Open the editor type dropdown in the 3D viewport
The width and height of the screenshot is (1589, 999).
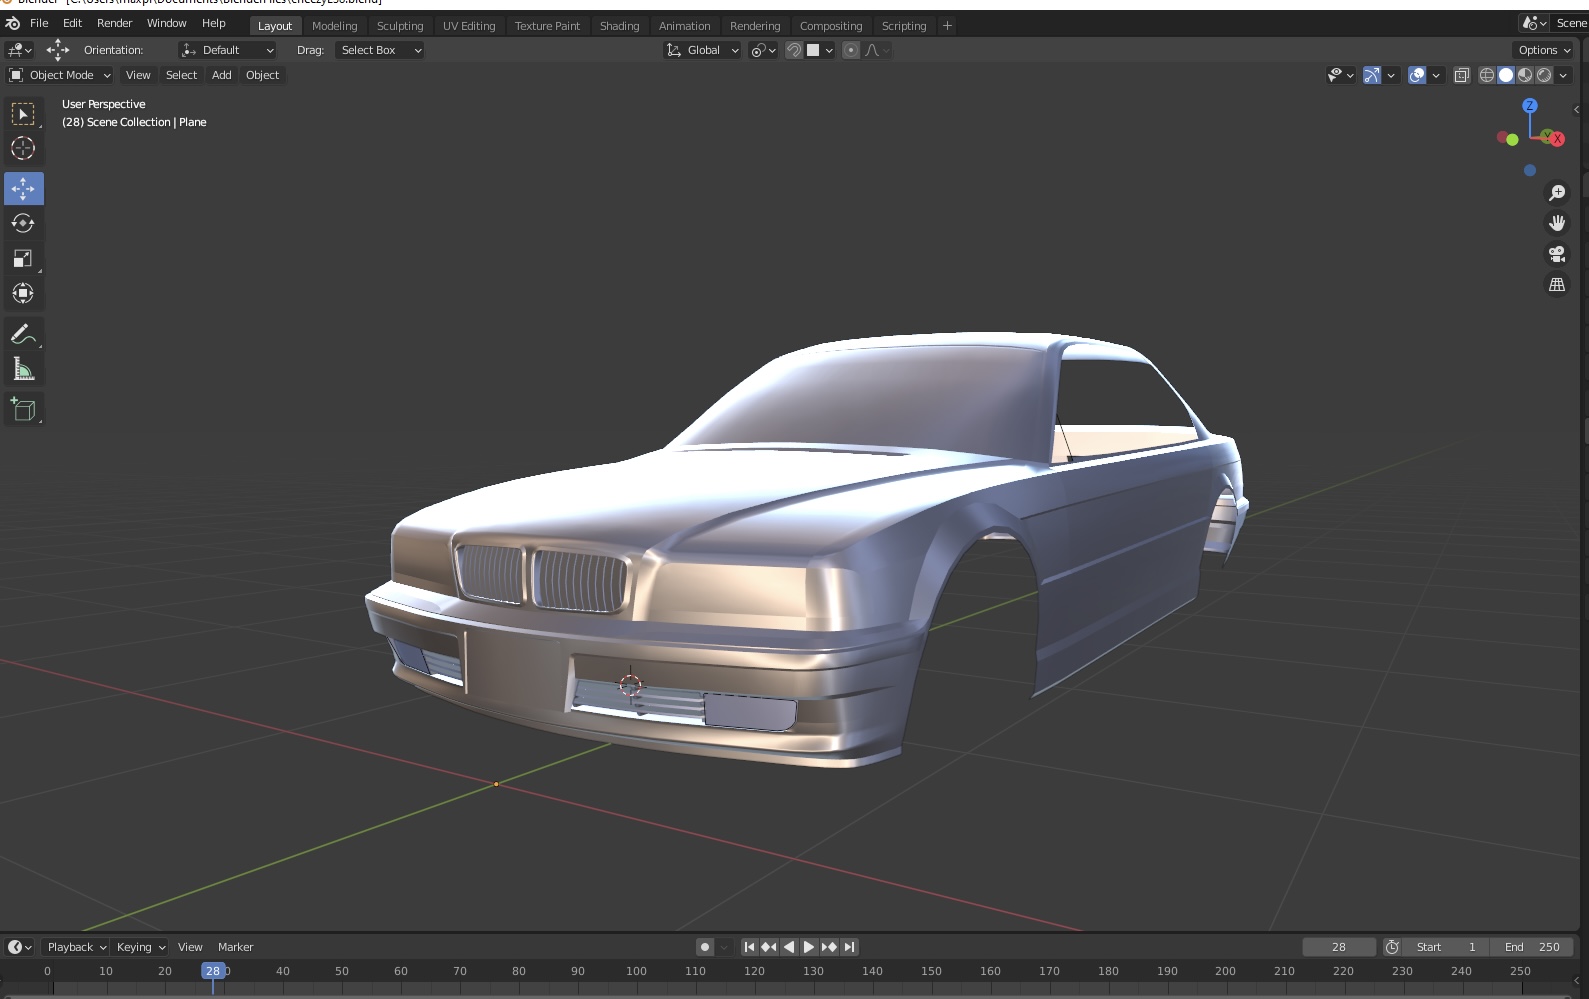pos(19,50)
